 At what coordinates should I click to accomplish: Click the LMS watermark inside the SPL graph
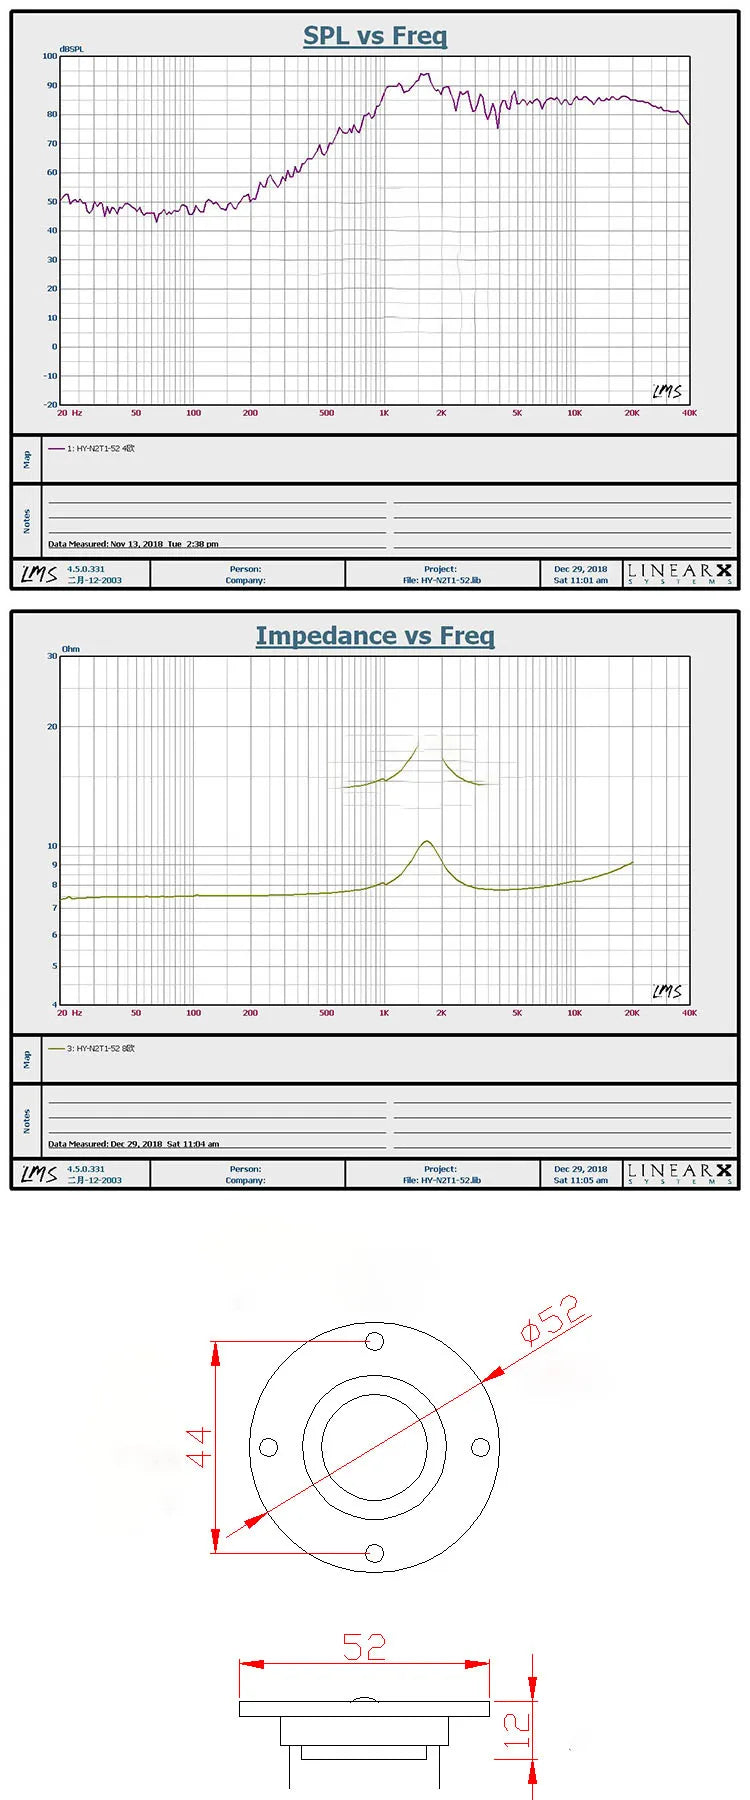(x=667, y=391)
